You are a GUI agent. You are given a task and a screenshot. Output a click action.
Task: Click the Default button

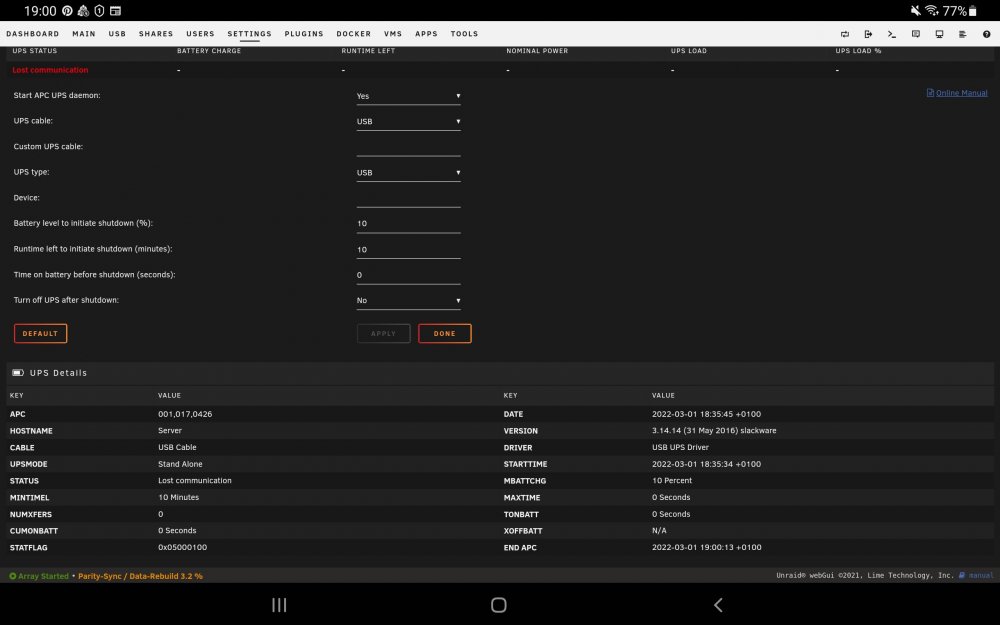(40, 334)
